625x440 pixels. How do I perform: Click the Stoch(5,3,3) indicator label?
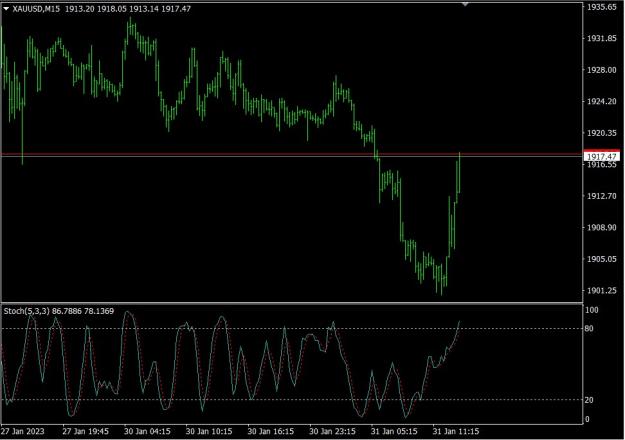pyautogui.click(x=27, y=311)
